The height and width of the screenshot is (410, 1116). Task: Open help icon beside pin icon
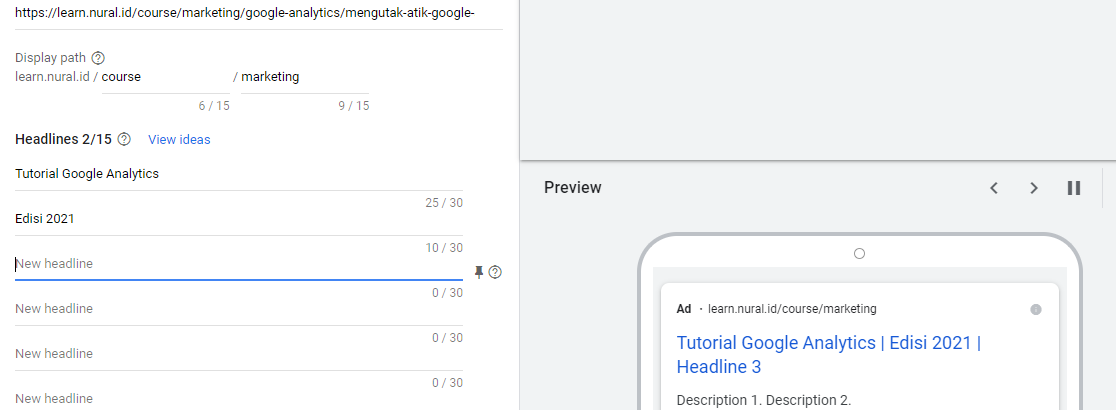tap(495, 272)
